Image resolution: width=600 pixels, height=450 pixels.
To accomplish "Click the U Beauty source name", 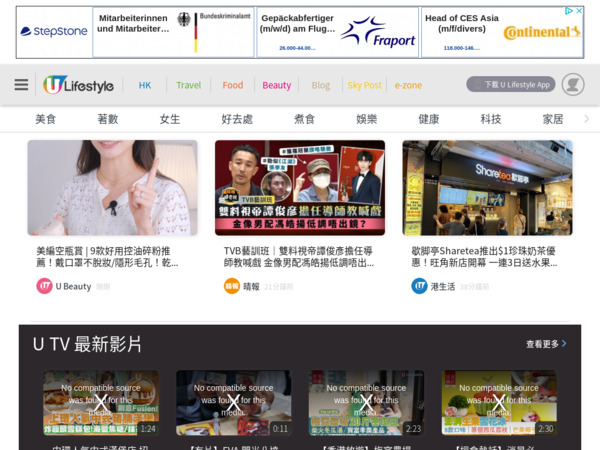I will pyautogui.click(x=73, y=286).
